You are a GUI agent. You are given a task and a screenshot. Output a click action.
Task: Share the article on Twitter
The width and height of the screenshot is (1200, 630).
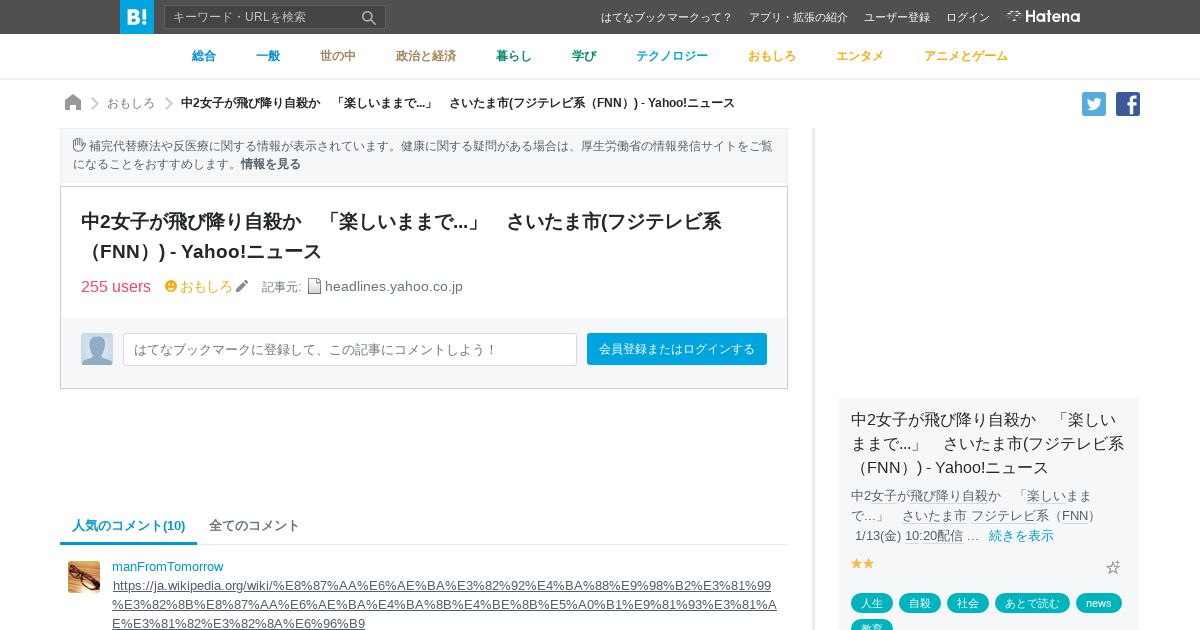click(x=1094, y=104)
